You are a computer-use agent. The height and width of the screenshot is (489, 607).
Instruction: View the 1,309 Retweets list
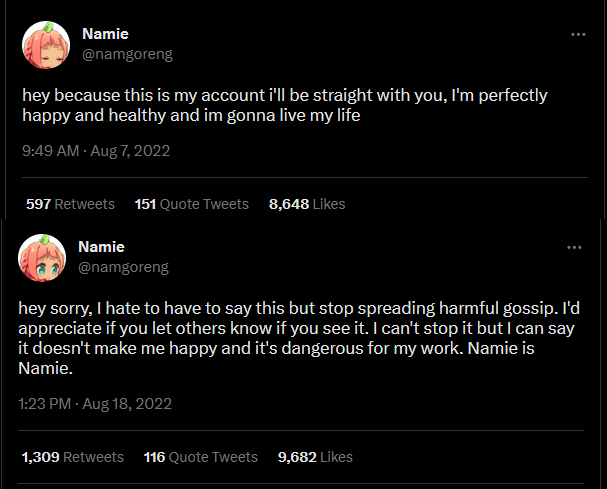72,457
